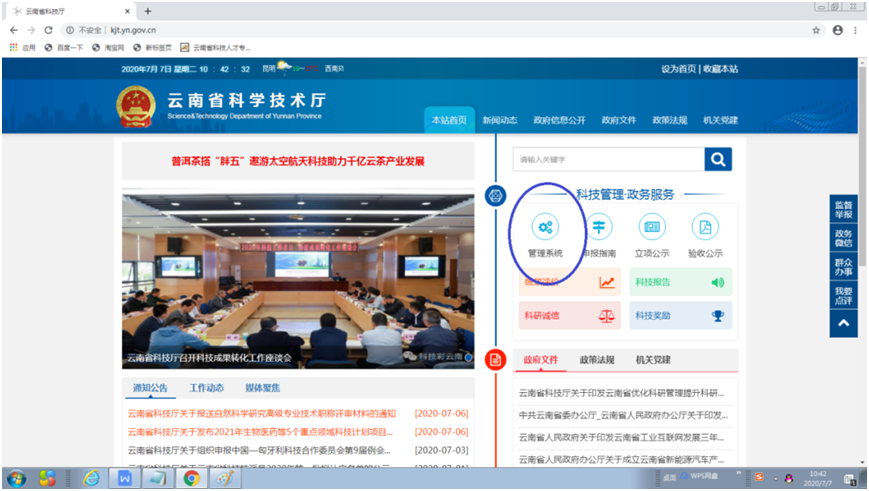Switch to the 工作动态 tab

(207, 388)
